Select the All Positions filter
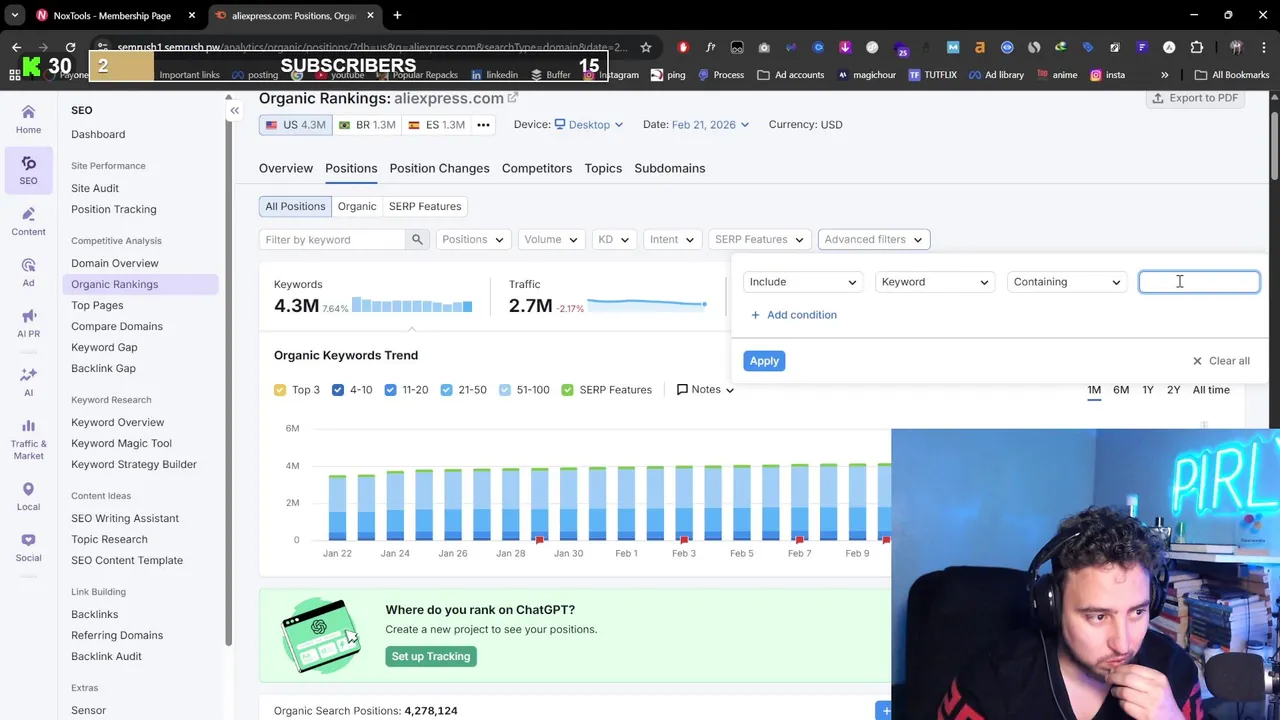The height and width of the screenshot is (720, 1280). pos(295,206)
